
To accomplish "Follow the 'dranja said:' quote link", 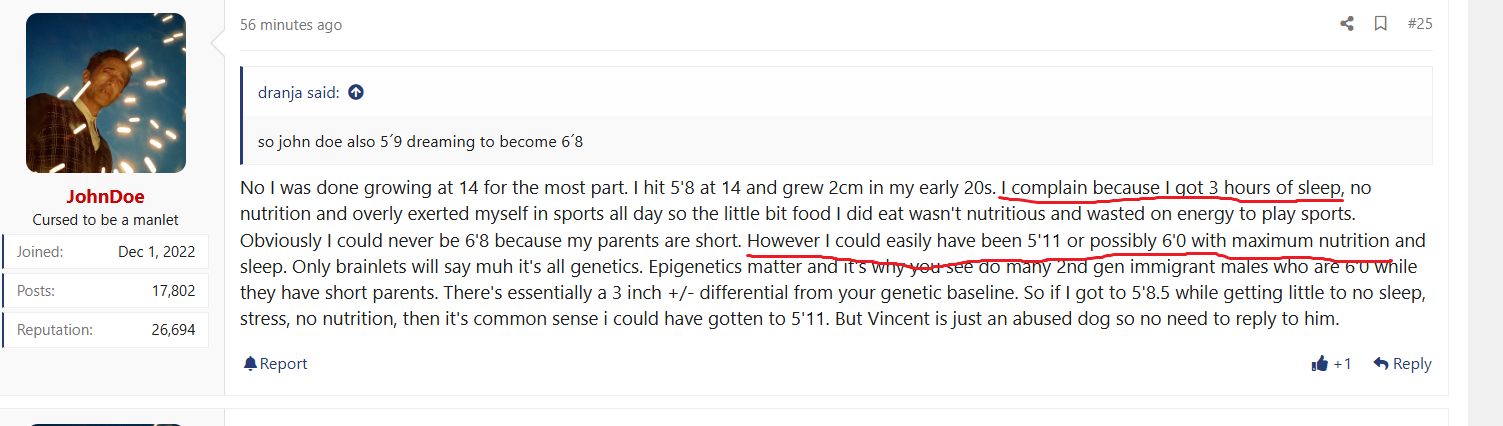I will [x=299, y=92].
